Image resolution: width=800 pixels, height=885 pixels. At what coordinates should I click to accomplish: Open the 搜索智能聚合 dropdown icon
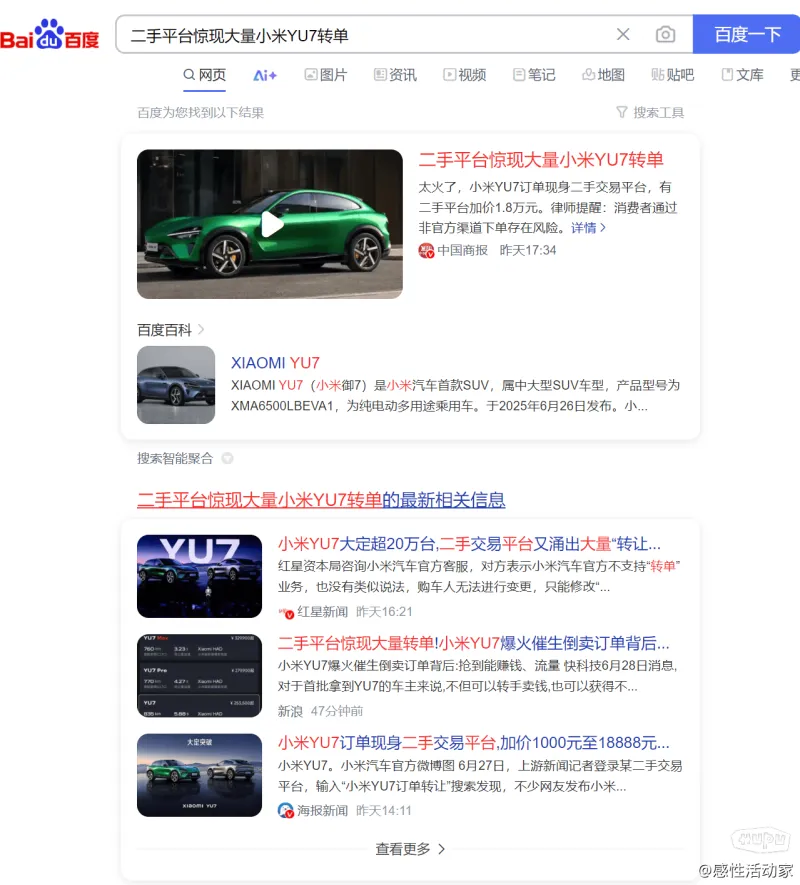pyautogui.click(x=228, y=458)
